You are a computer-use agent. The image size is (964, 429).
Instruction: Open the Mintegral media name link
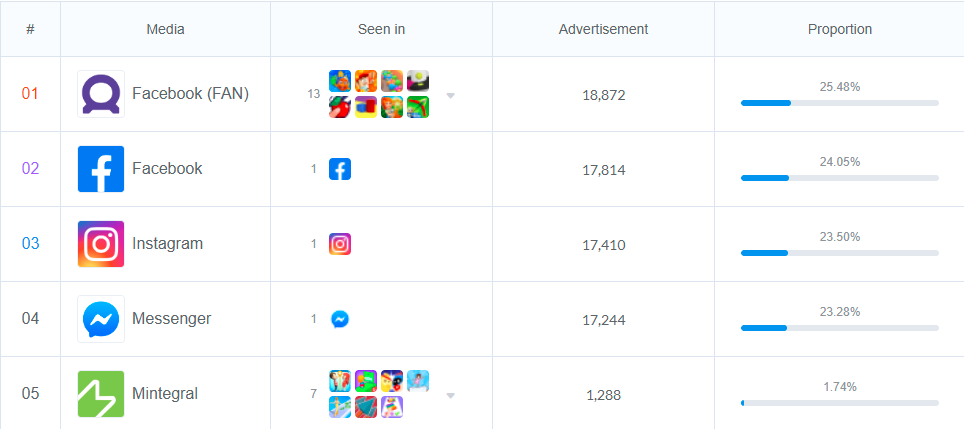click(165, 394)
